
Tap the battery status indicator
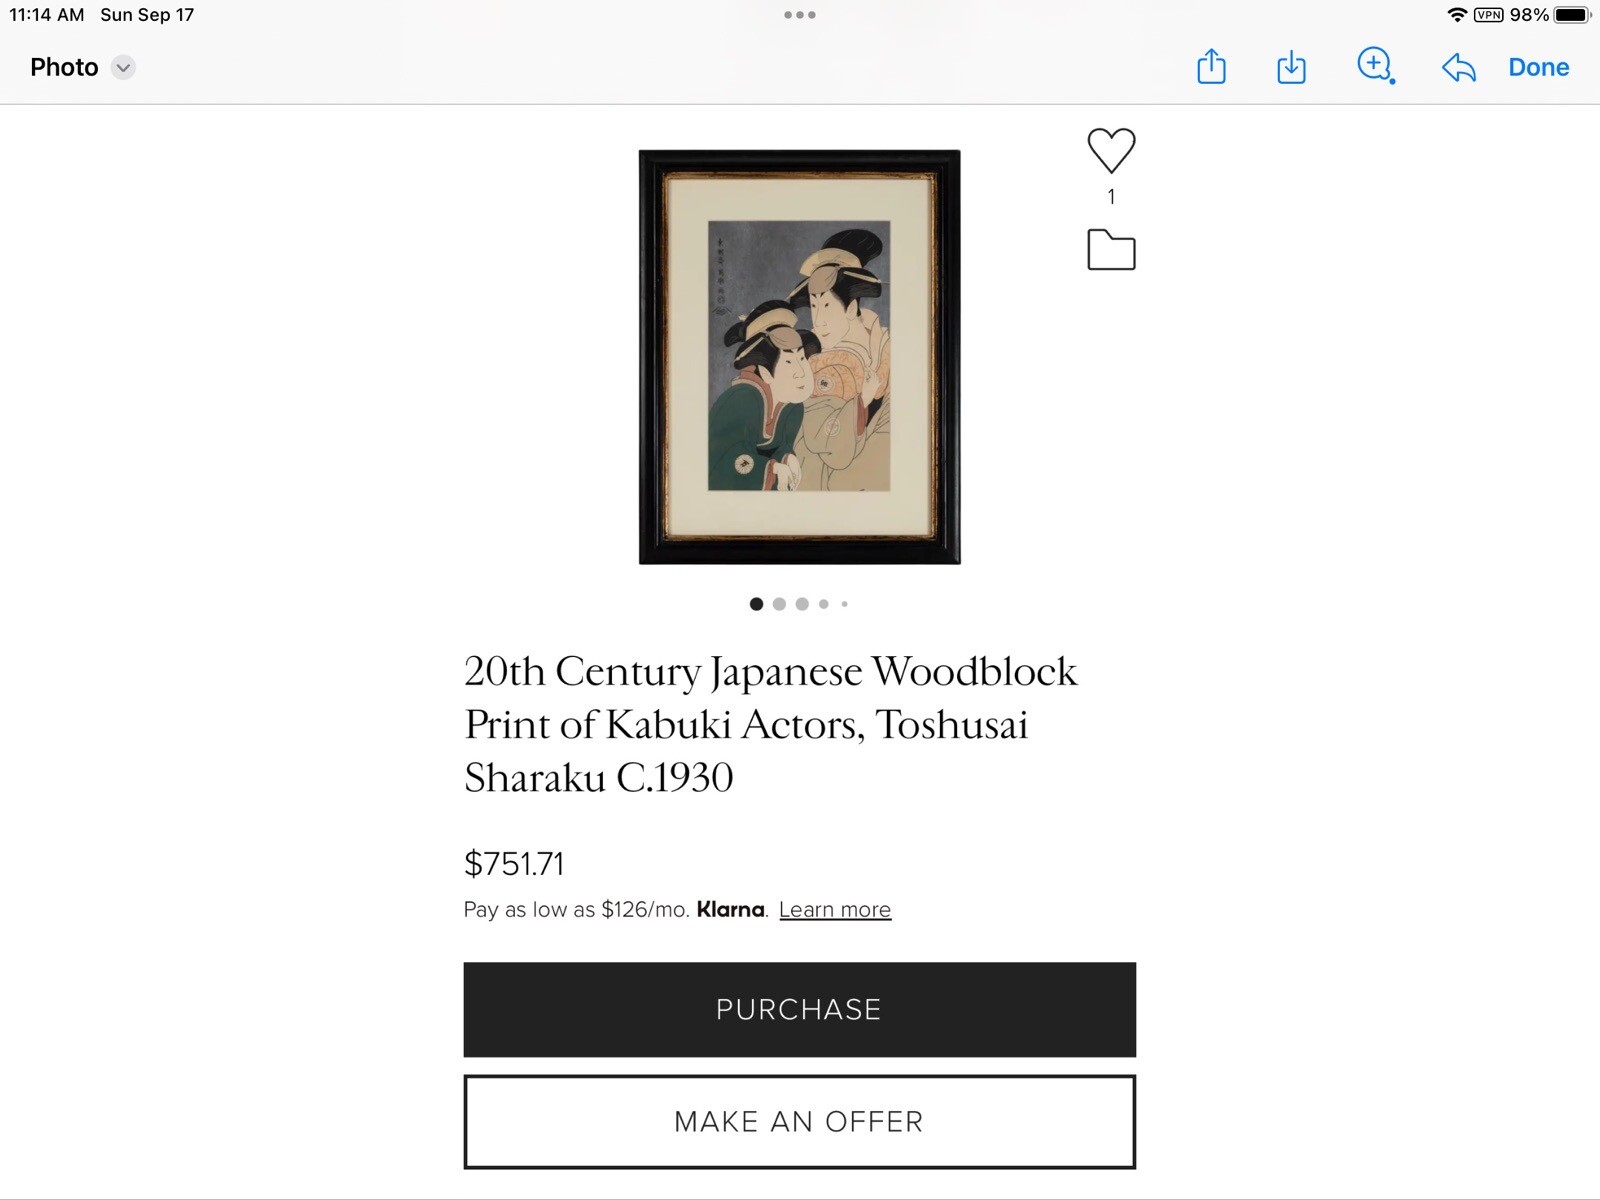click(x=1571, y=15)
